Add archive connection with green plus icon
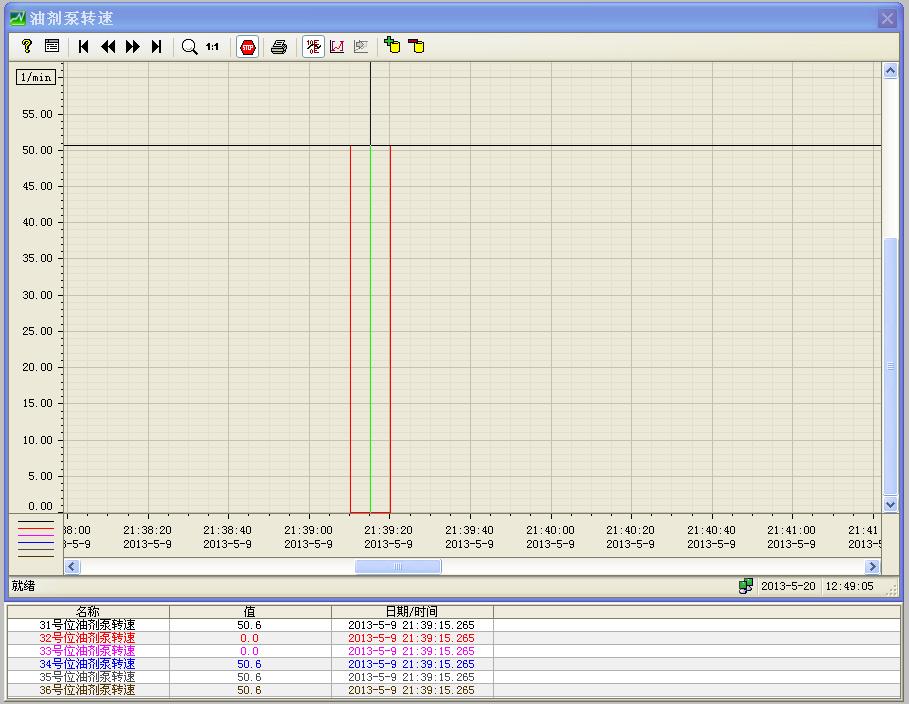This screenshot has width=909, height=704. [392, 45]
